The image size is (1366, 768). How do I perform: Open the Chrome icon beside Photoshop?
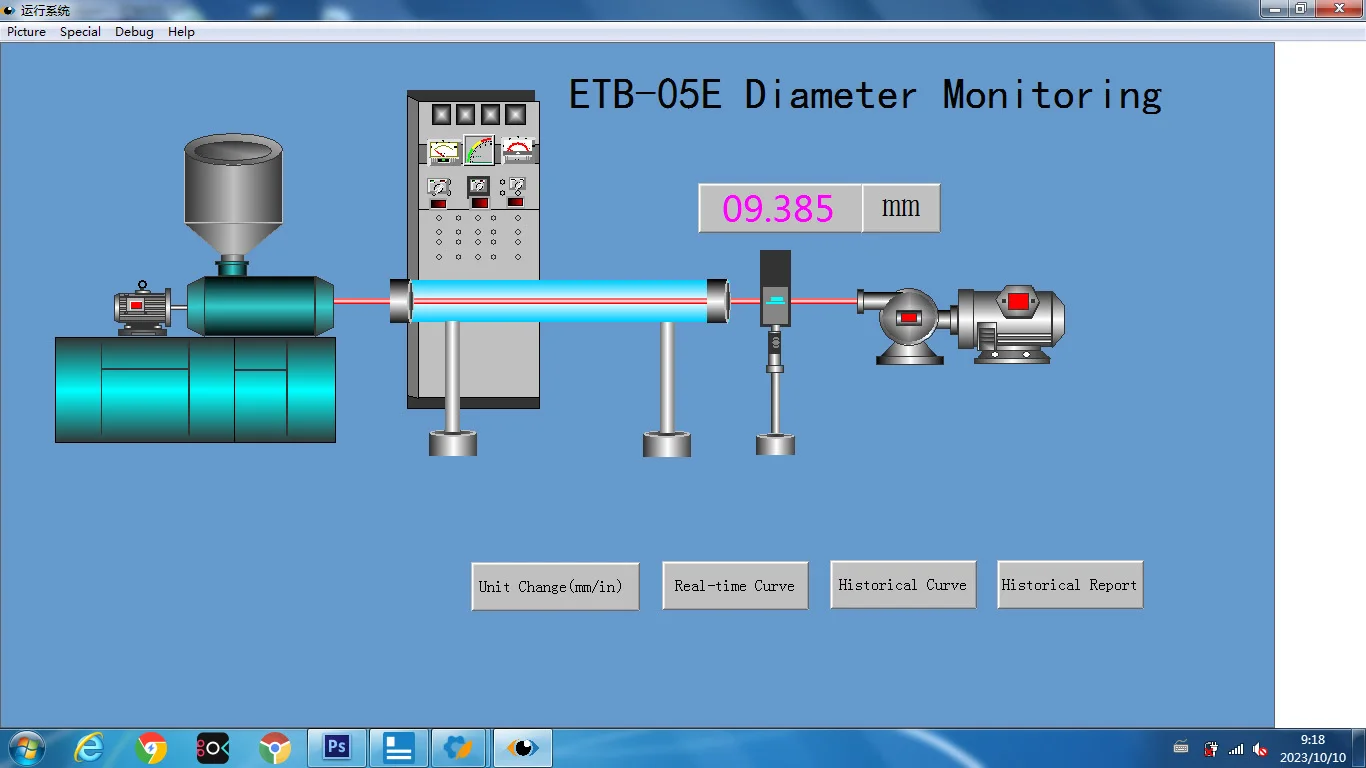275,748
